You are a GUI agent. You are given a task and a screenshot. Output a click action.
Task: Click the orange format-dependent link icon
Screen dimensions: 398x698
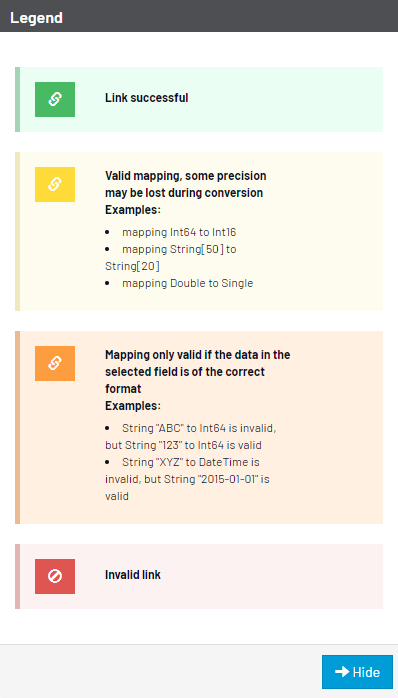point(55,363)
